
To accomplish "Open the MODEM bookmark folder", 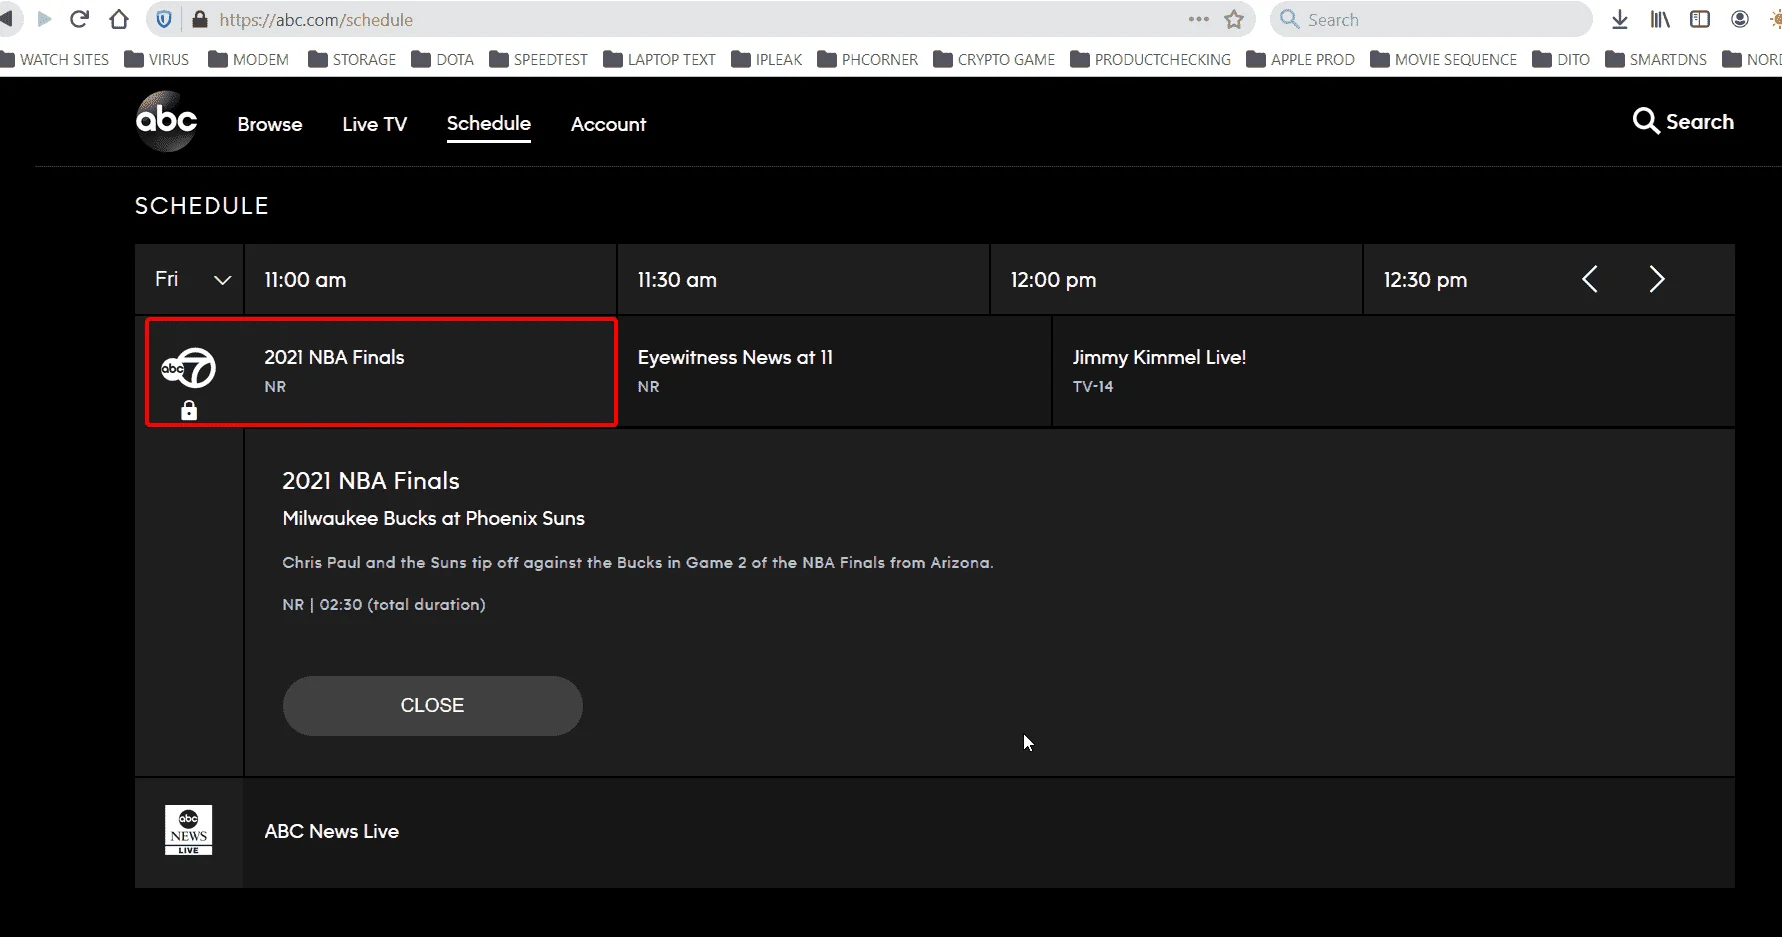I will (249, 59).
